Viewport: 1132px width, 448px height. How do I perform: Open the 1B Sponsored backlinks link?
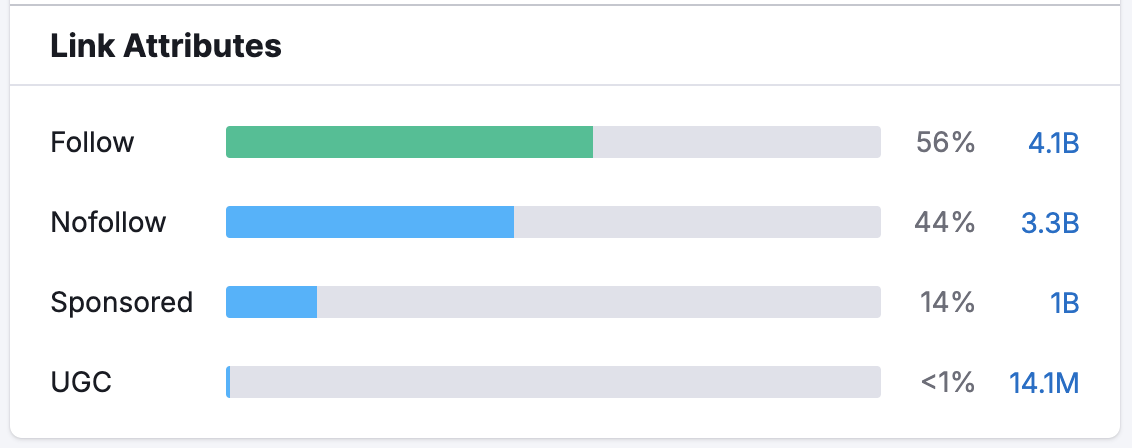click(x=1064, y=303)
